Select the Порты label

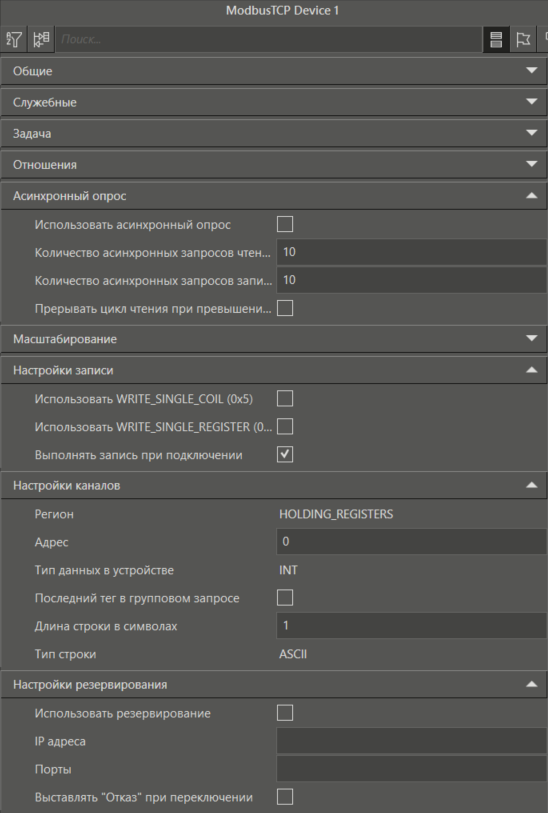pyautogui.click(x=53, y=769)
